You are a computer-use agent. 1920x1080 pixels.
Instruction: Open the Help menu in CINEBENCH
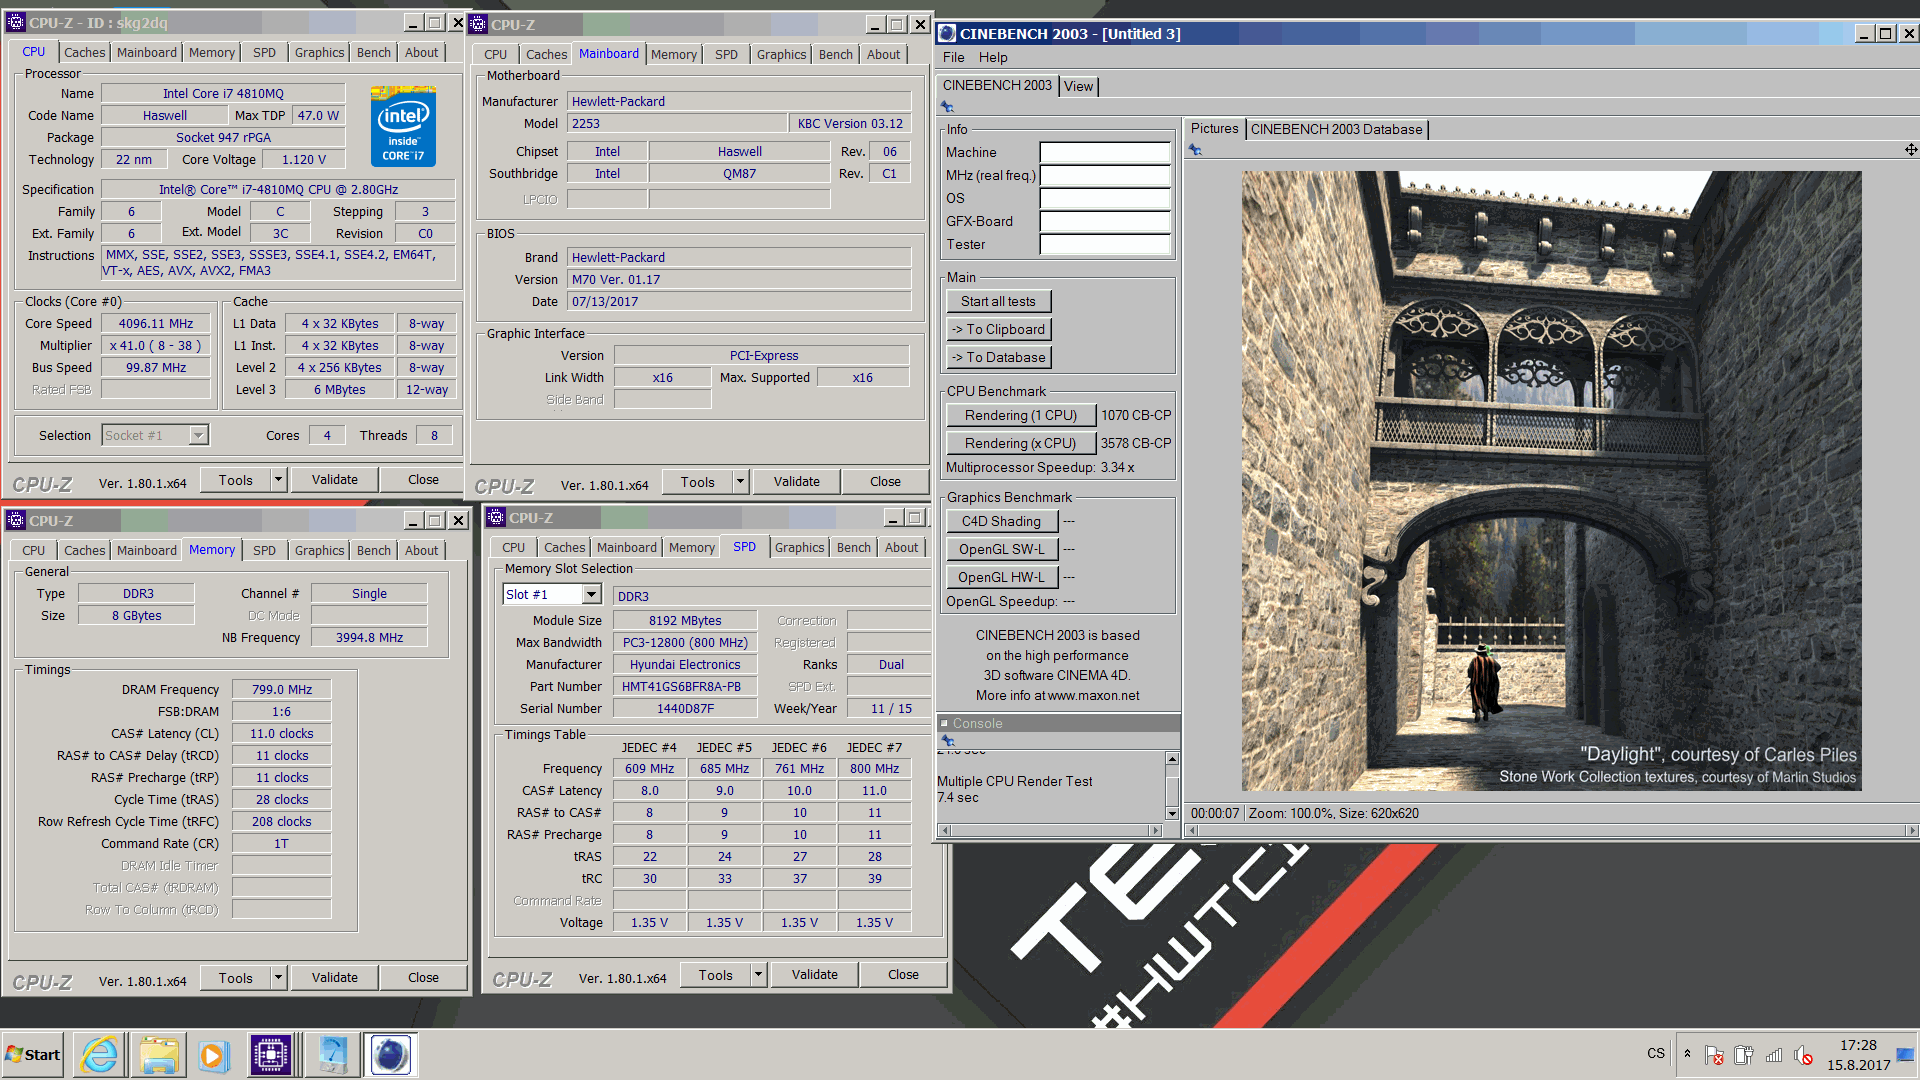click(x=993, y=58)
